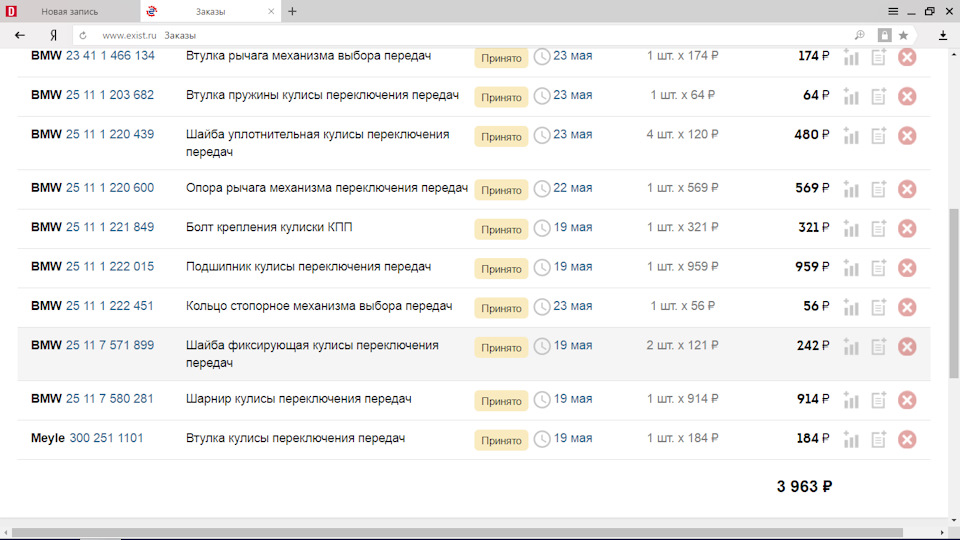
Task: Cancel the Meyle 300 251 1101 order
Action: (x=907, y=440)
